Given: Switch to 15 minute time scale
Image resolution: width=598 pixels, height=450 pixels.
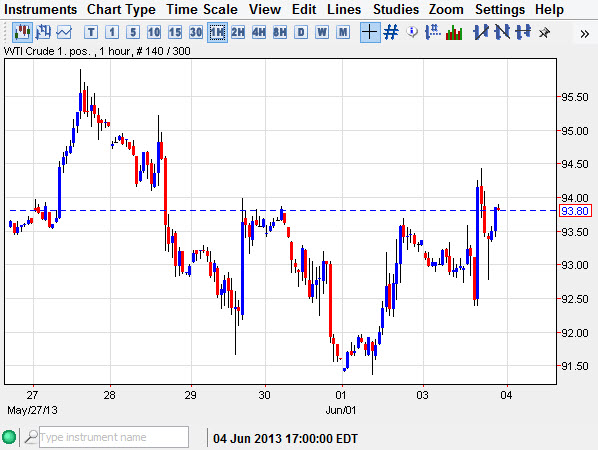Looking at the screenshot, I should pos(175,32).
